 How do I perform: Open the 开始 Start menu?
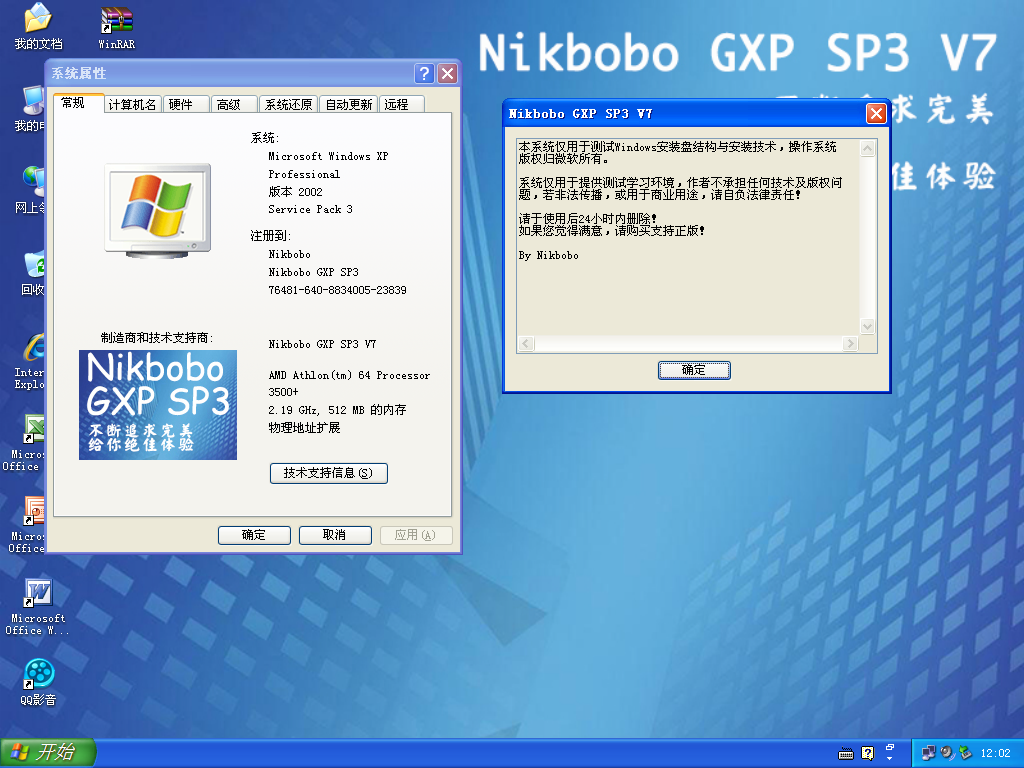pos(48,753)
